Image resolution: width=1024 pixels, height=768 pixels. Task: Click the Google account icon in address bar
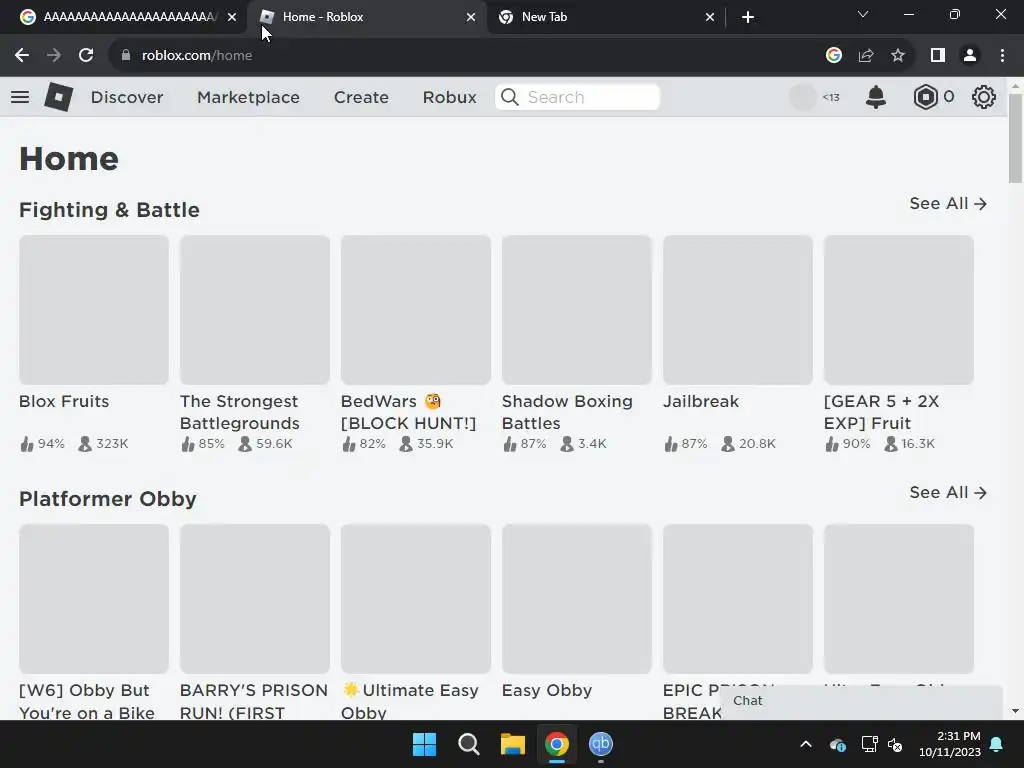tap(834, 56)
